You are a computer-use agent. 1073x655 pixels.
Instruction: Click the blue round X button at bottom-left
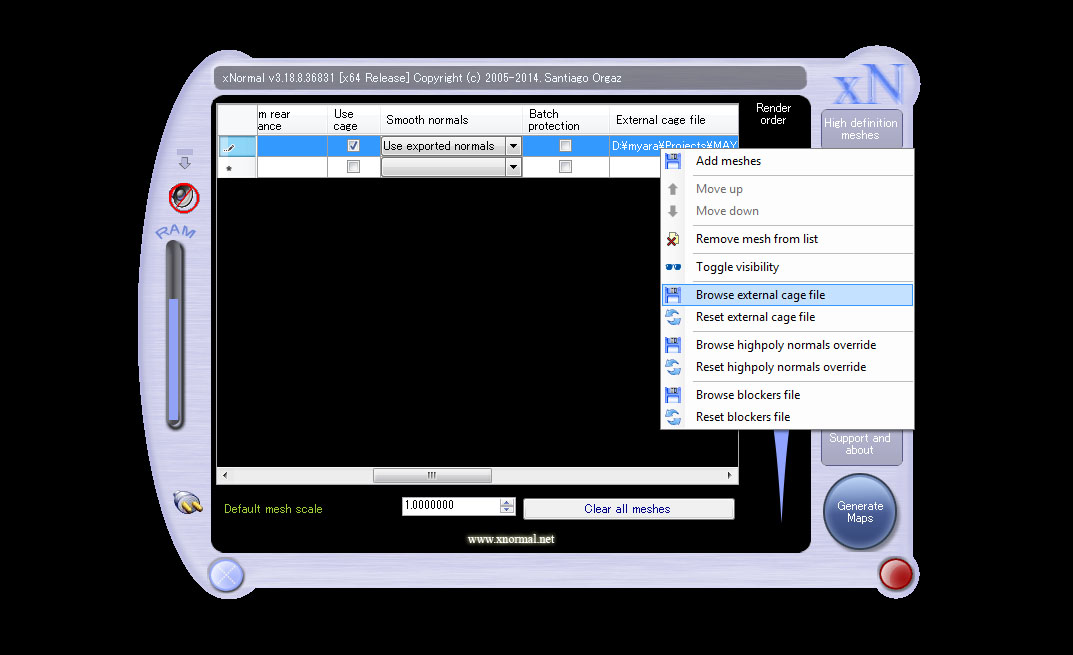point(227,575)
